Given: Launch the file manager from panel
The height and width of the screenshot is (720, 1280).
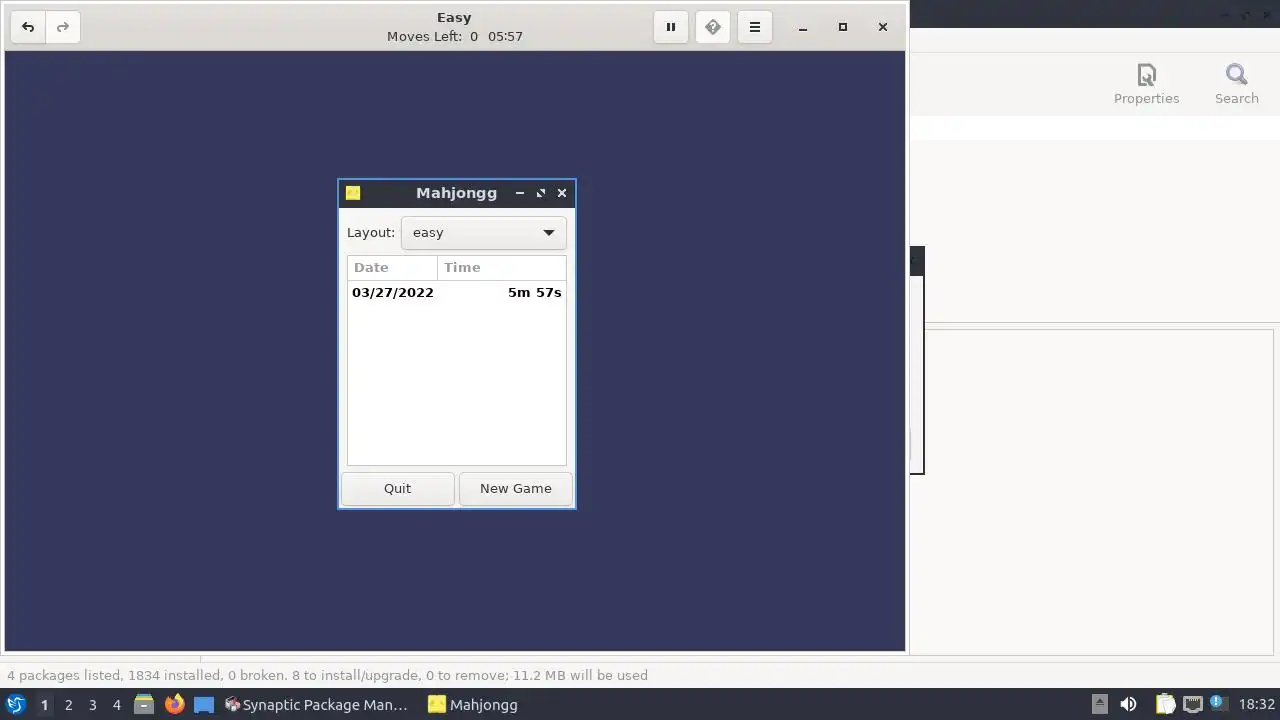Looking at the screenshot, I should click(x=144, y=705).
